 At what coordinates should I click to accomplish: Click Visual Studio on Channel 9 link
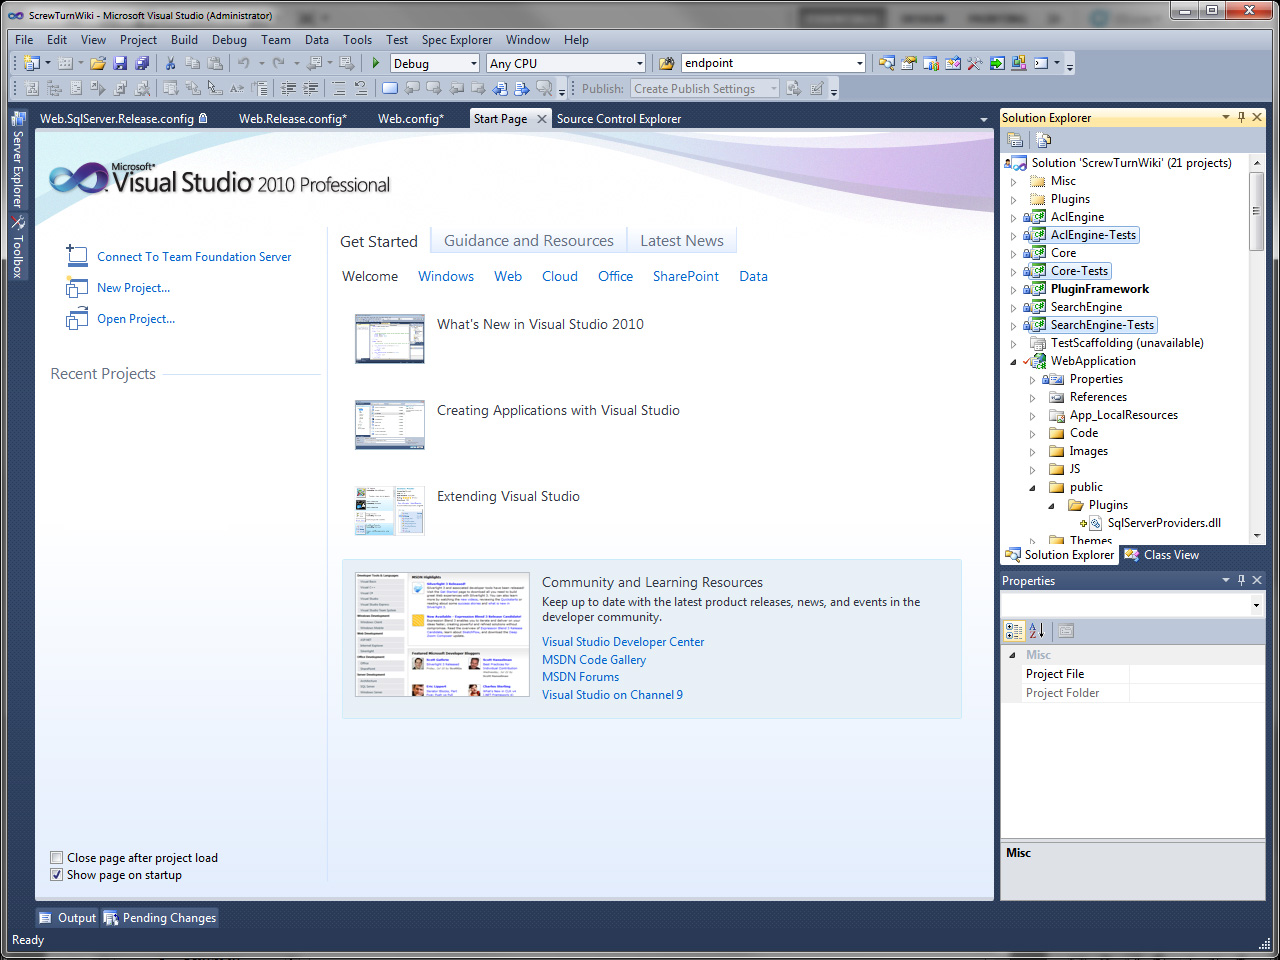pos(612,695)
